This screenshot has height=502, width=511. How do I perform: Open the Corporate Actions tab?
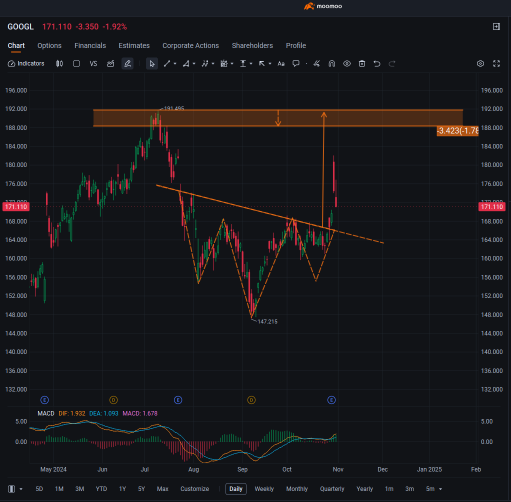[191, 46]
